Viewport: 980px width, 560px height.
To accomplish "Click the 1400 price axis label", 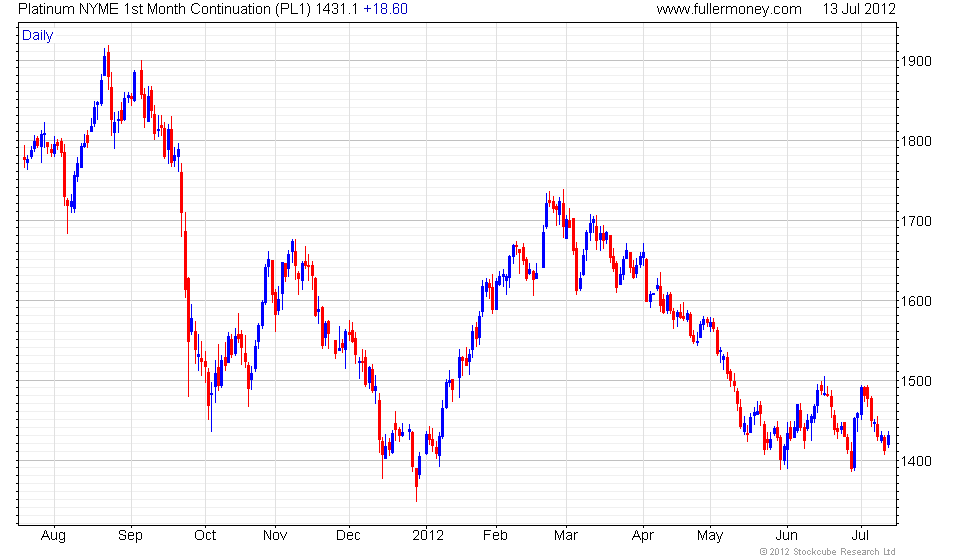I will click(916, 461).
